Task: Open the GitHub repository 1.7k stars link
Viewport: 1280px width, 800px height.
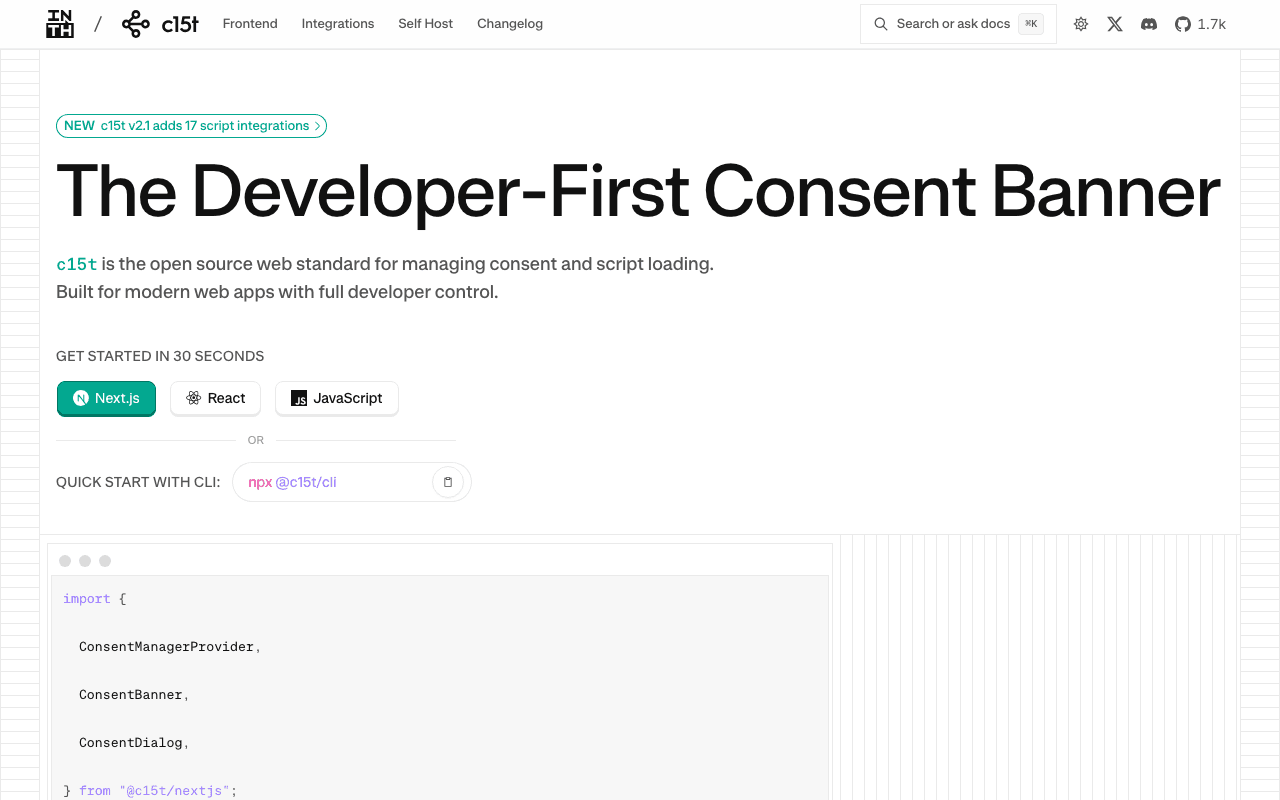Action: (x=1200, y=24)
